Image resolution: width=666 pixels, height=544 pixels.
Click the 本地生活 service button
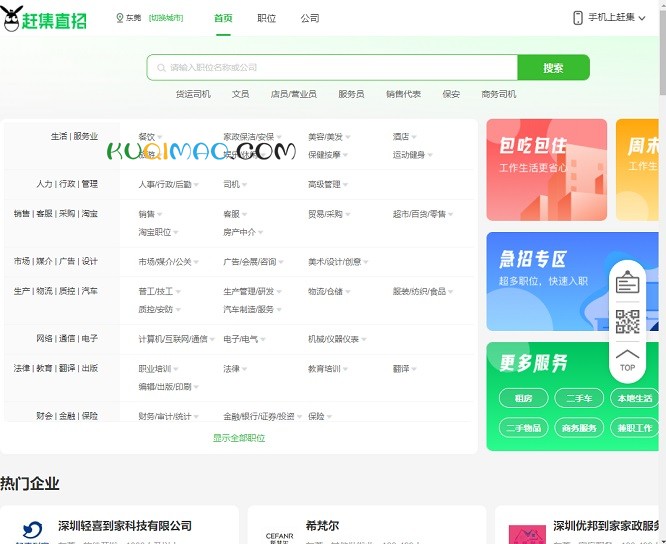pyautogui.click(x=635, y=398)
